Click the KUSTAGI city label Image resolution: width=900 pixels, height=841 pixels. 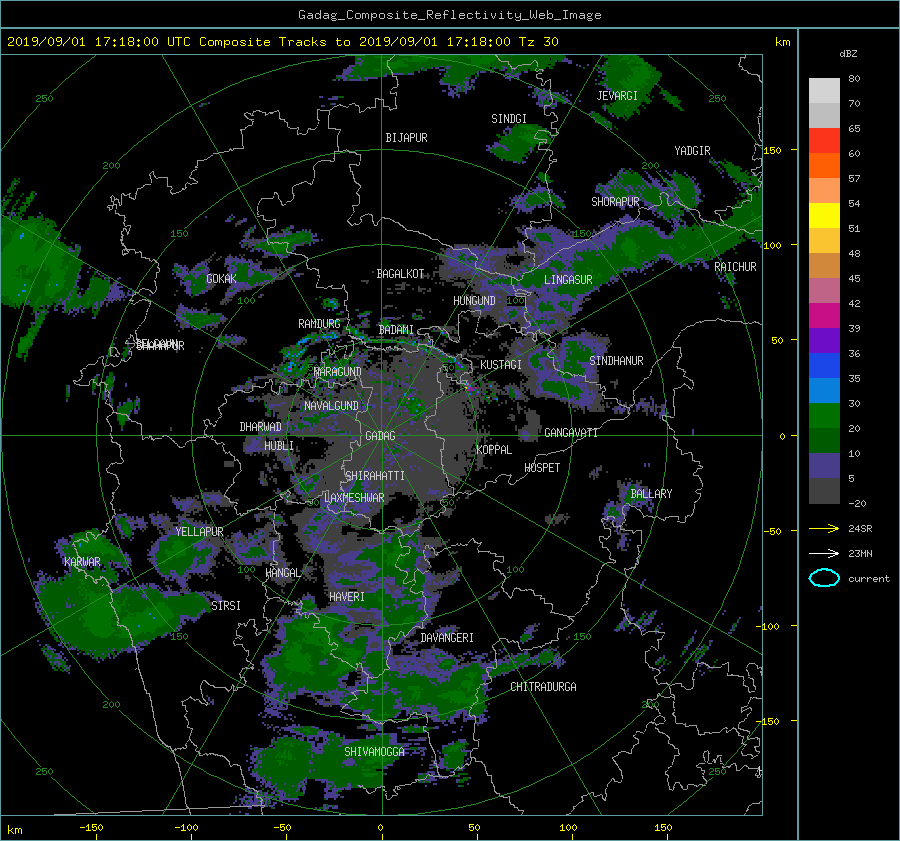[501, 365]
